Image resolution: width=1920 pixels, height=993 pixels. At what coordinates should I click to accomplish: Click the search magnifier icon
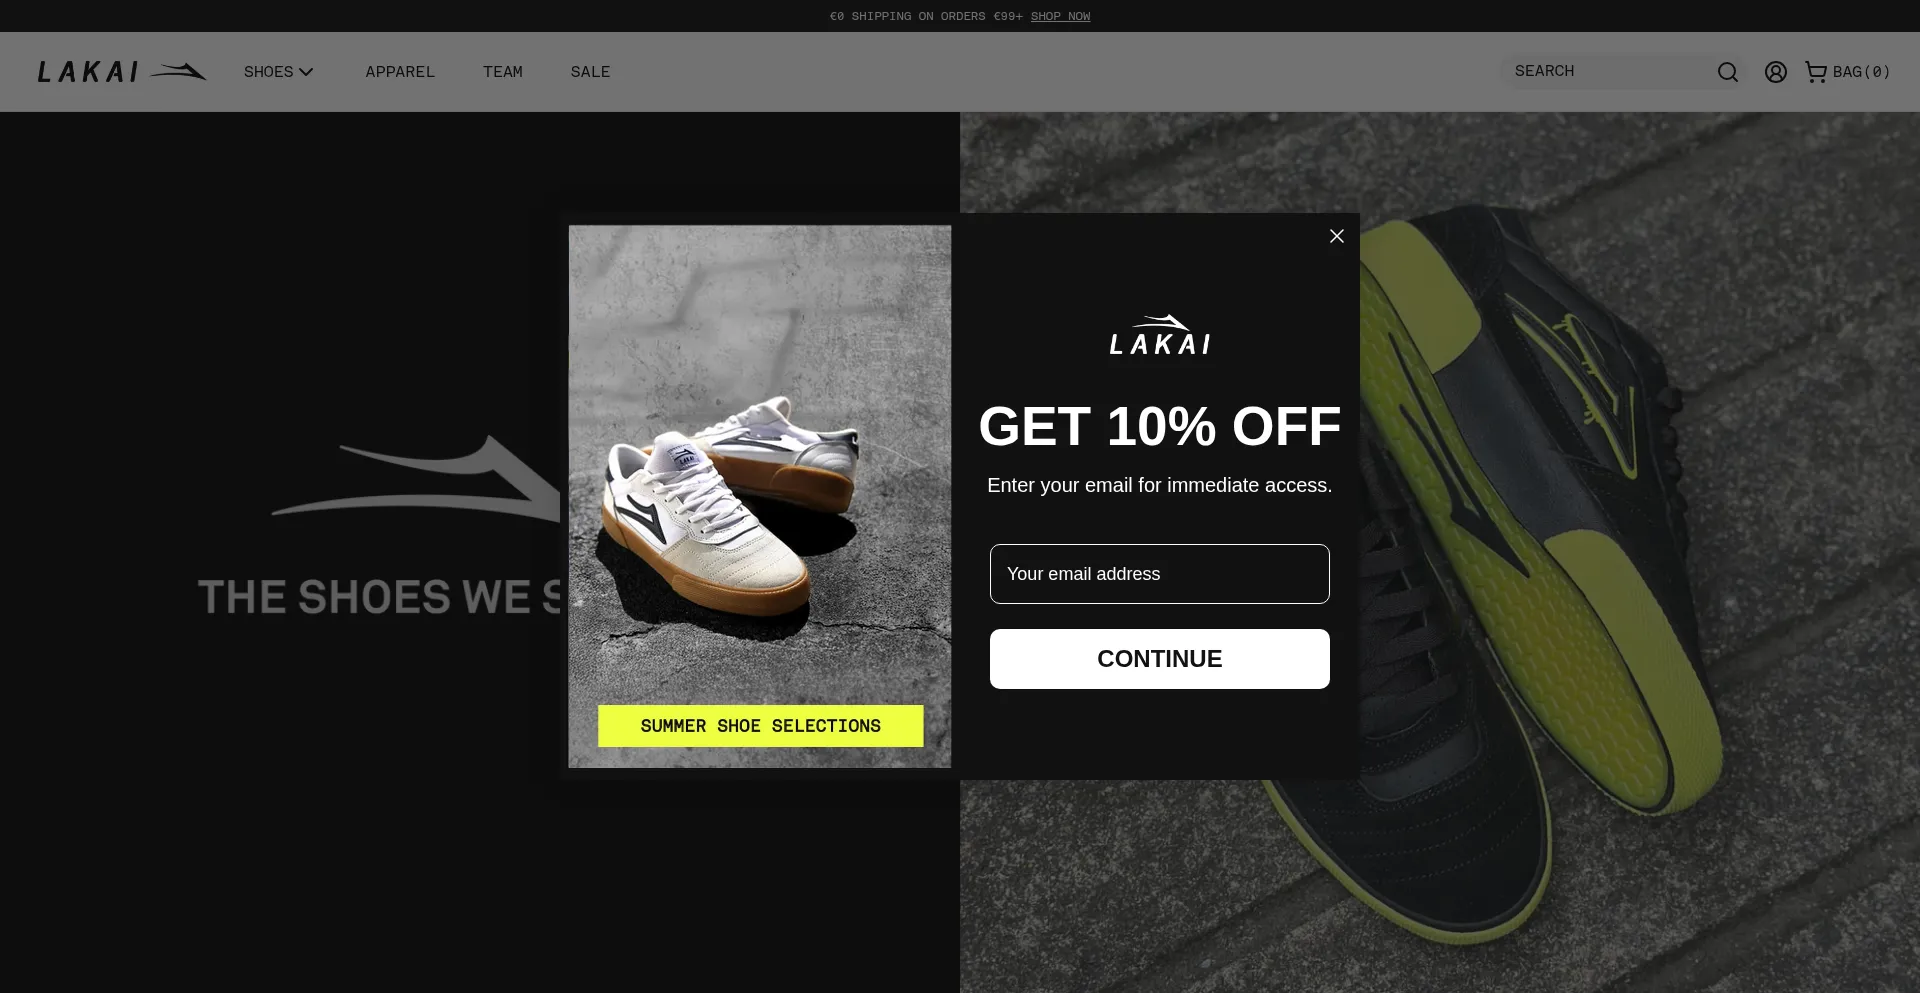[1727, 72]
